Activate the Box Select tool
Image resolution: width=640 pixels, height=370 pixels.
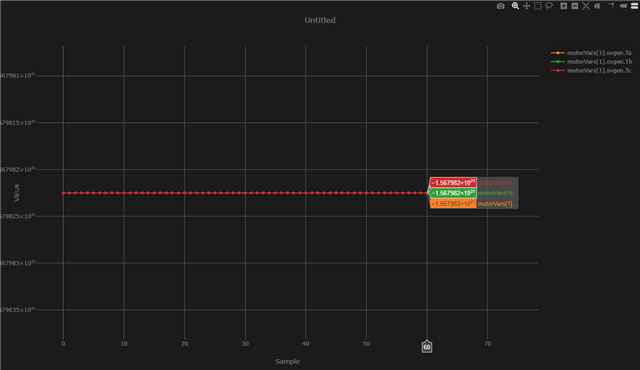[538, 6]
